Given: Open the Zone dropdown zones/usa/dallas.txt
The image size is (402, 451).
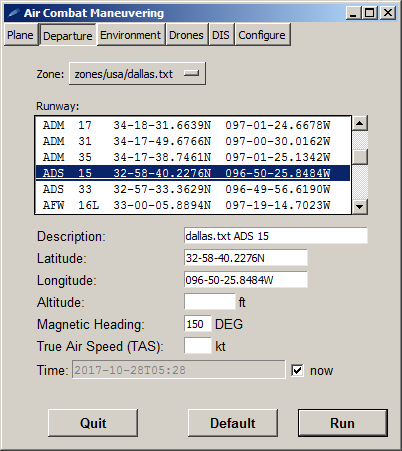Looking at the screenshot, I should 137,74.
